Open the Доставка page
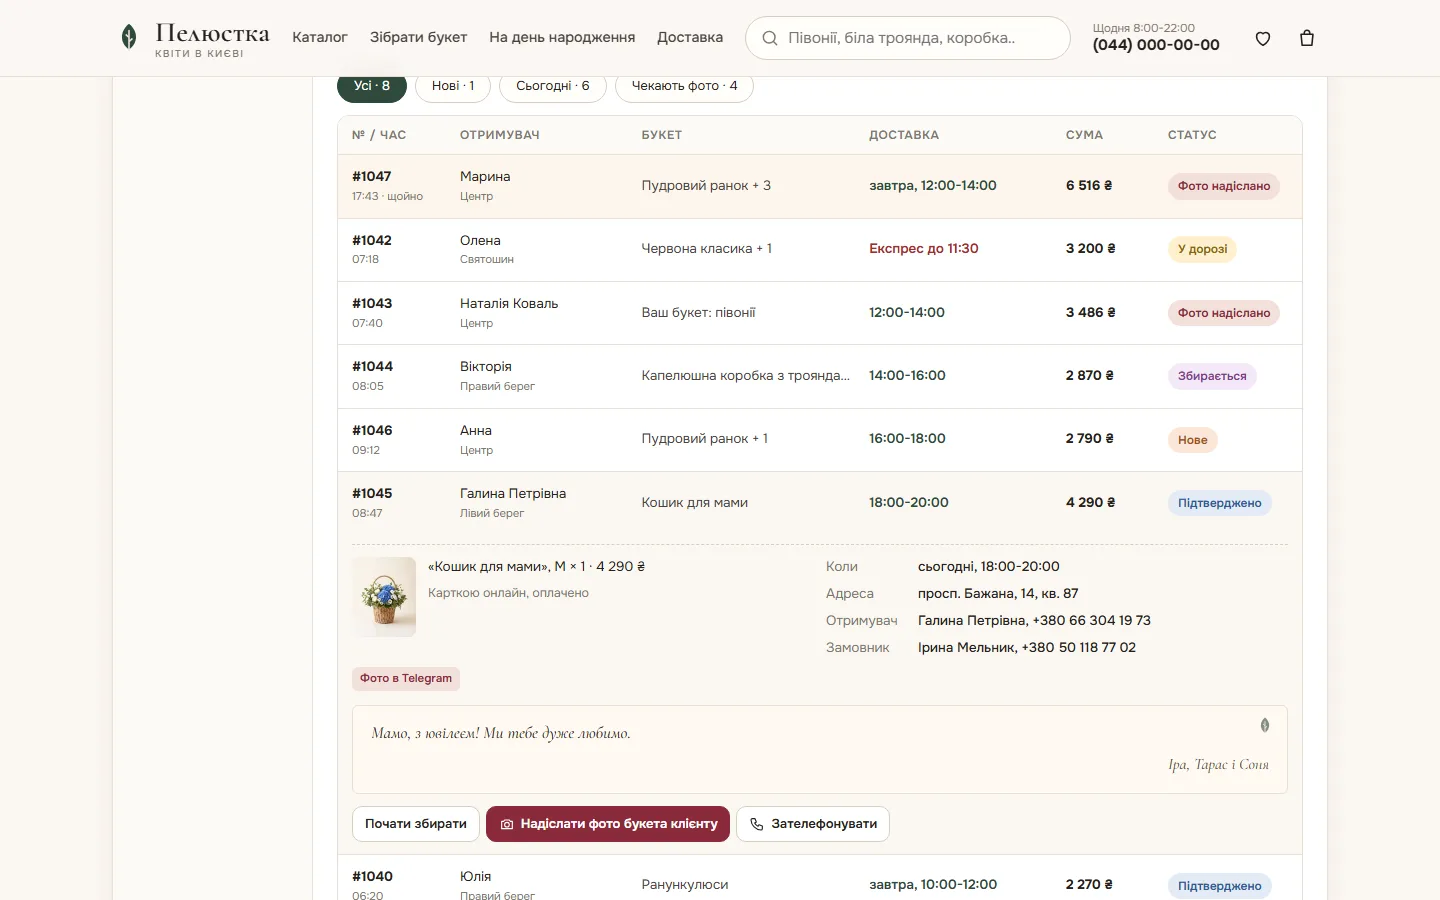 [x=690, y=37]
